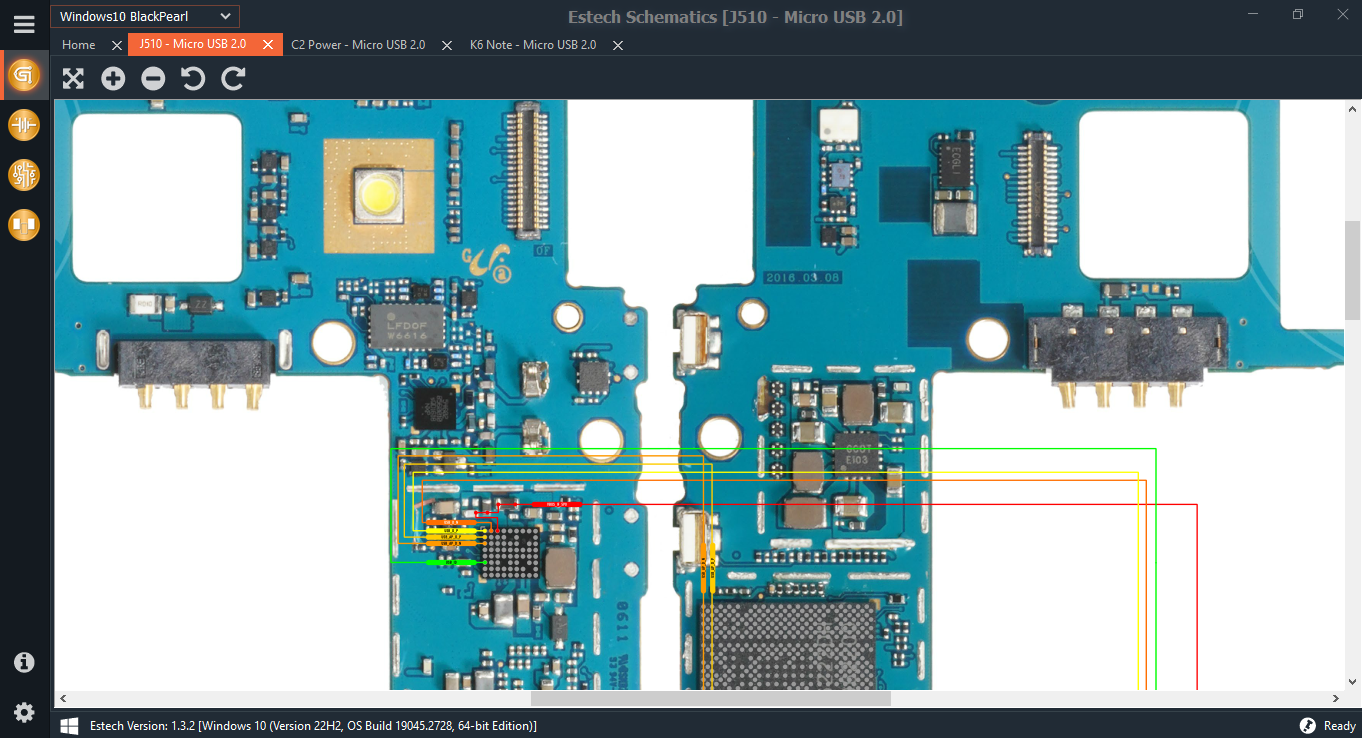Close the K6 Note tab
The width and height of the screenshot is (1362, 738).
coord(618,45)
